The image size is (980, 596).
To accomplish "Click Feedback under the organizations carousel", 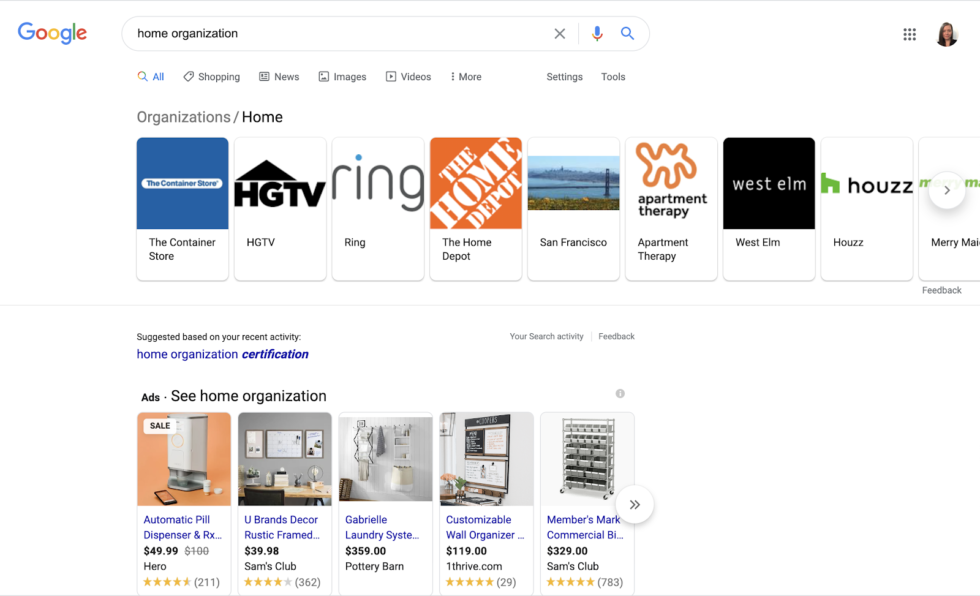I will tap(941, 291).
